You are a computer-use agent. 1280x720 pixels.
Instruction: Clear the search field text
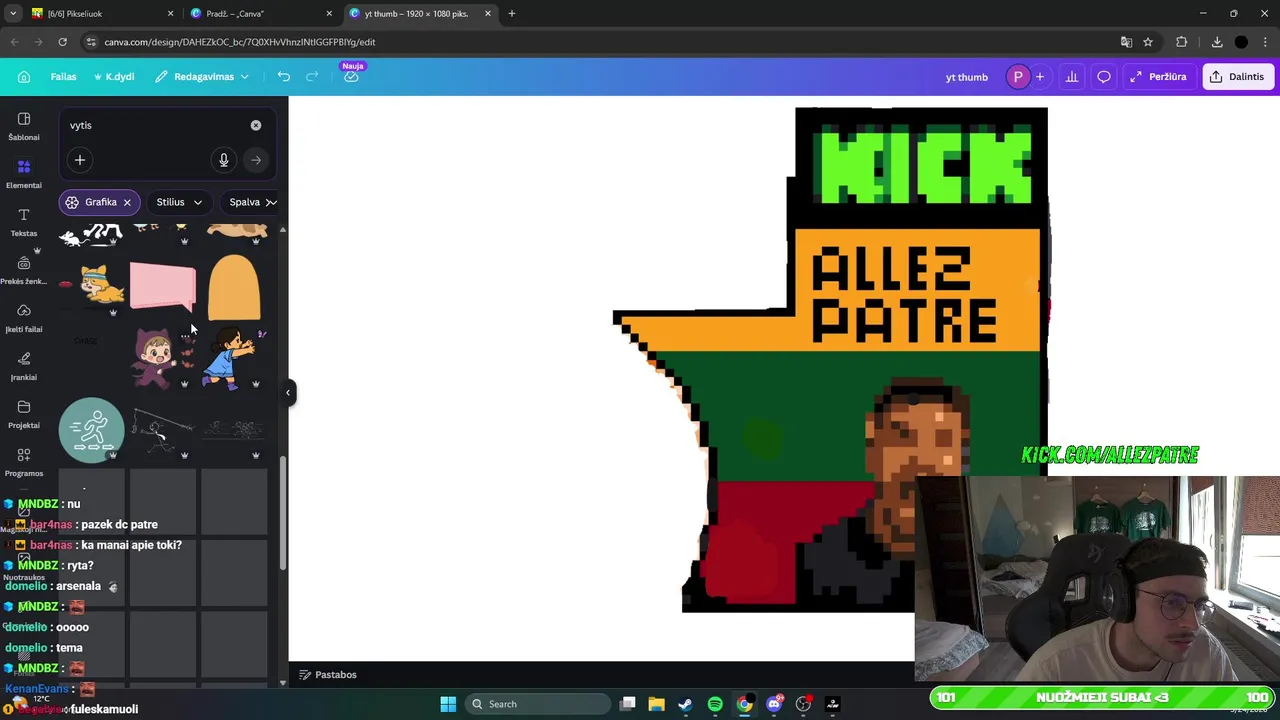256,125
